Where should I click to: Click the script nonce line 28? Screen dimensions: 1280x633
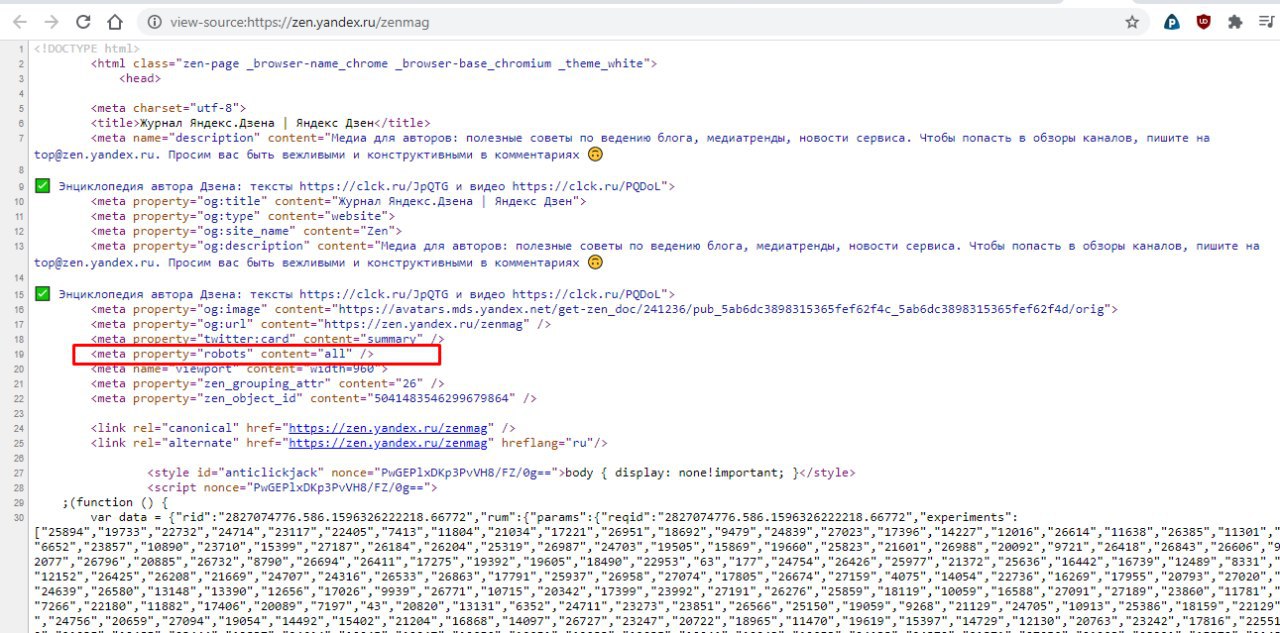pyautogui.click(x=292, y=487)
